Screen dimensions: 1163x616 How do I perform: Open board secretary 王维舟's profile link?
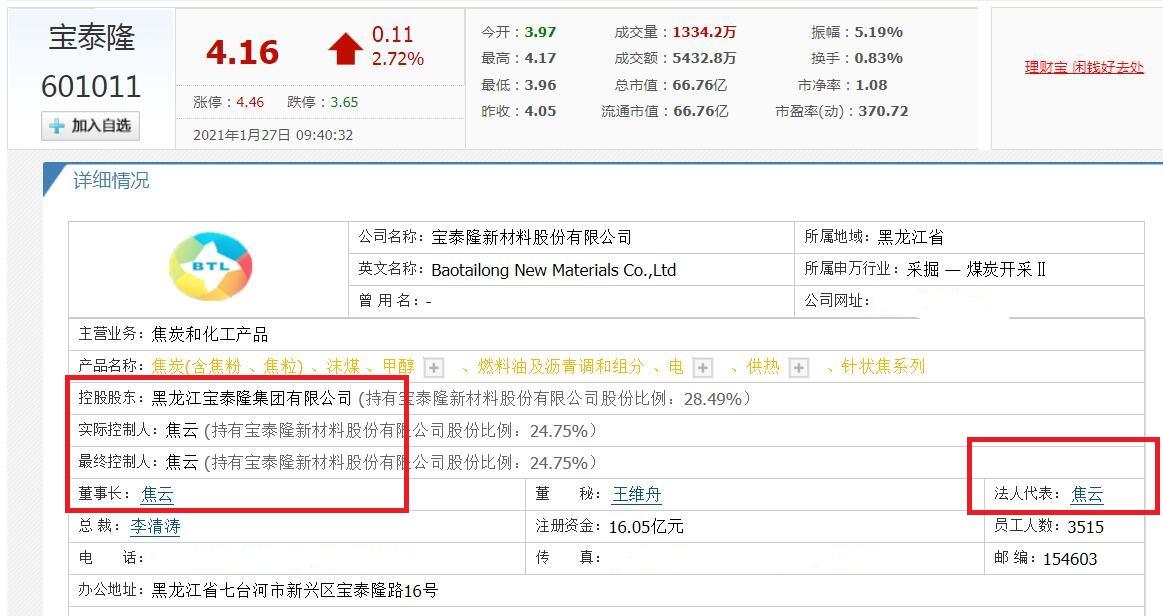click(x=636, y=494)
